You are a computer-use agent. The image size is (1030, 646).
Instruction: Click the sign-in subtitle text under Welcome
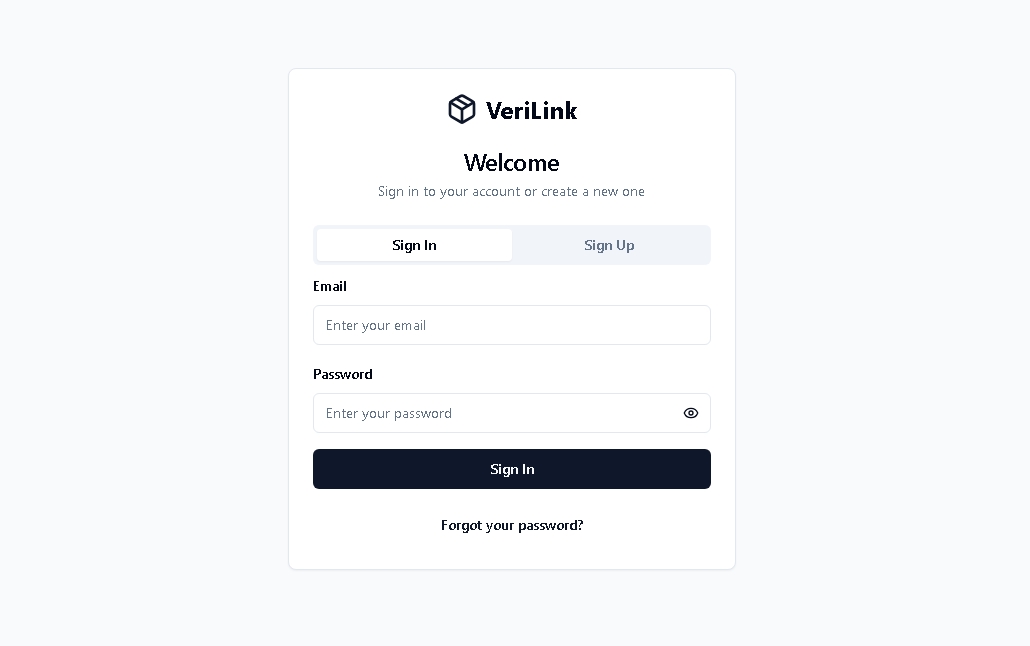(x=511, y=191)
